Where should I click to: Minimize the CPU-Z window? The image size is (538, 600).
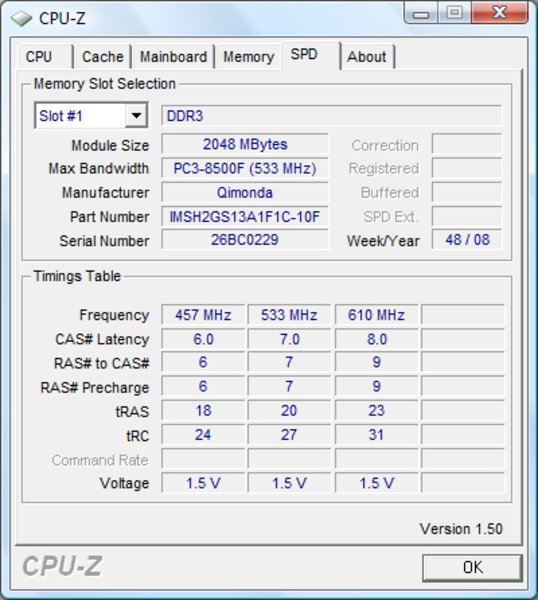[421, 13]
